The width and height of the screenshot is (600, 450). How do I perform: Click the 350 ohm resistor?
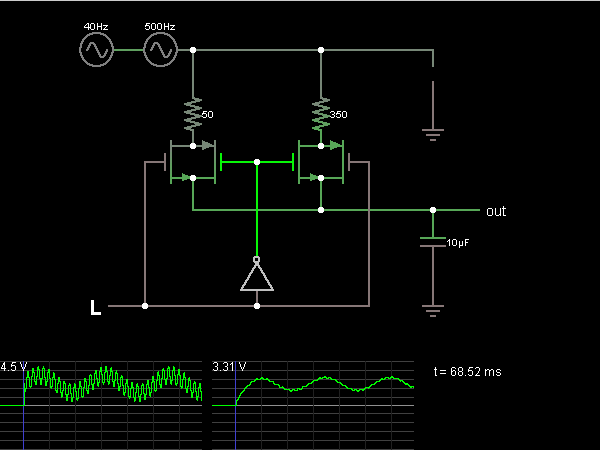tap(321, 114)
